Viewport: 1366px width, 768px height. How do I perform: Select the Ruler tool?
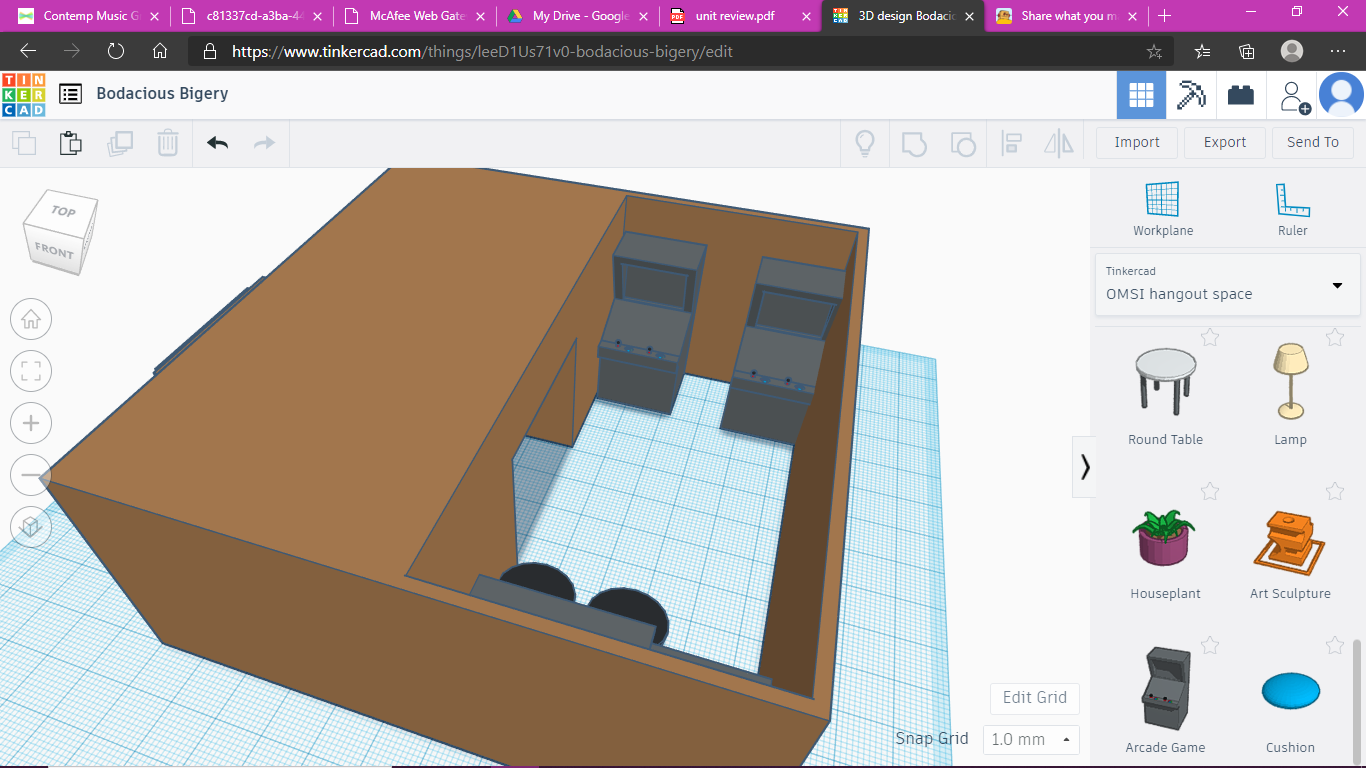pyautogui.click(x=1293, y=209)
